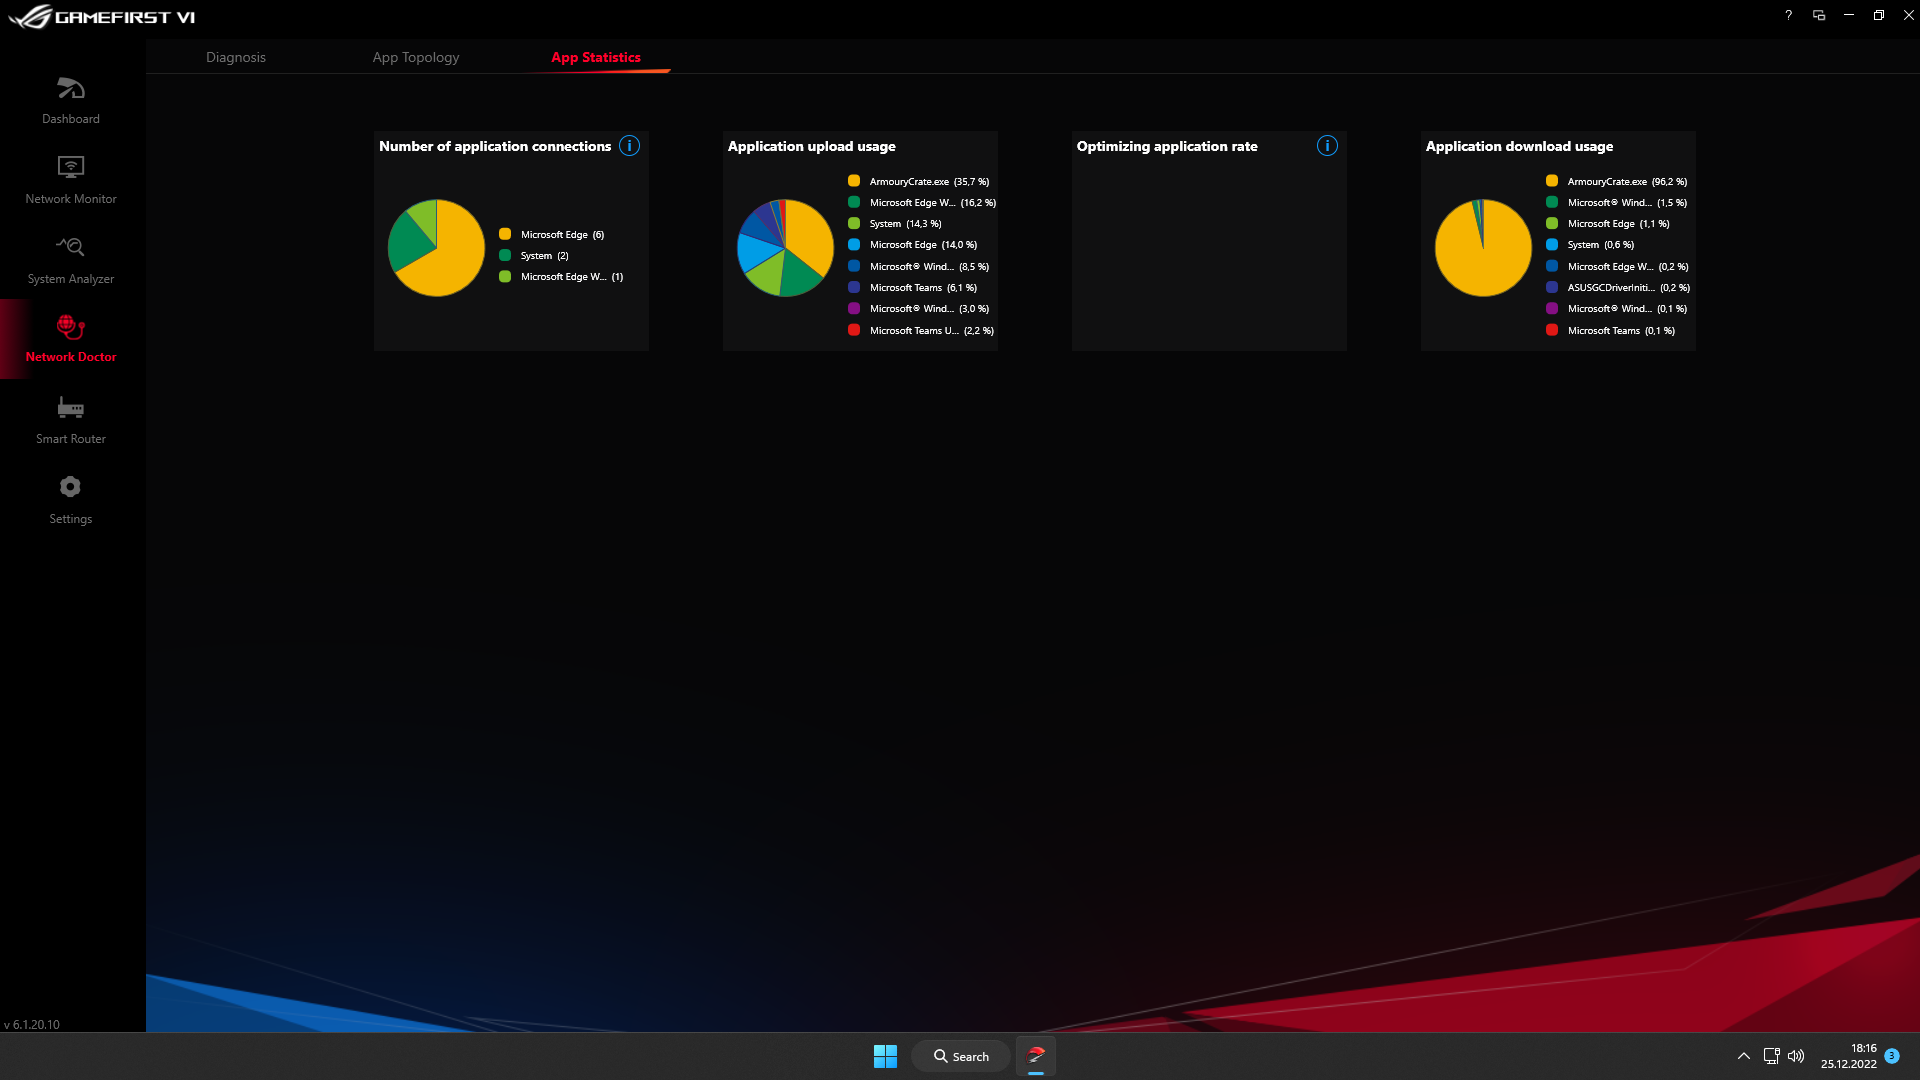1920x1080 pixels.
Task: Click the info icon on Optimizing application rate
Action: 1327,146
